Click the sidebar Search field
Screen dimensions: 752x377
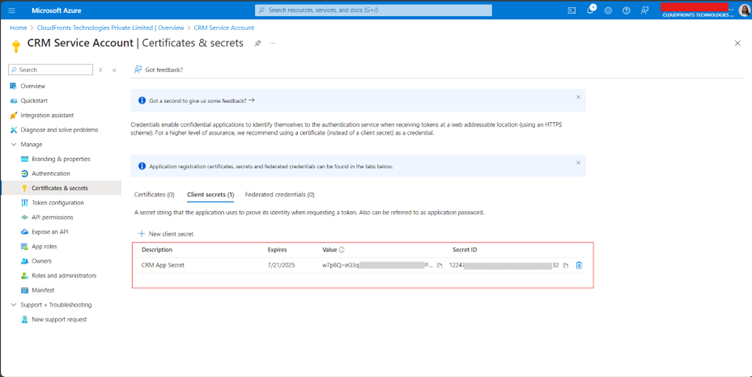[50, 70]
